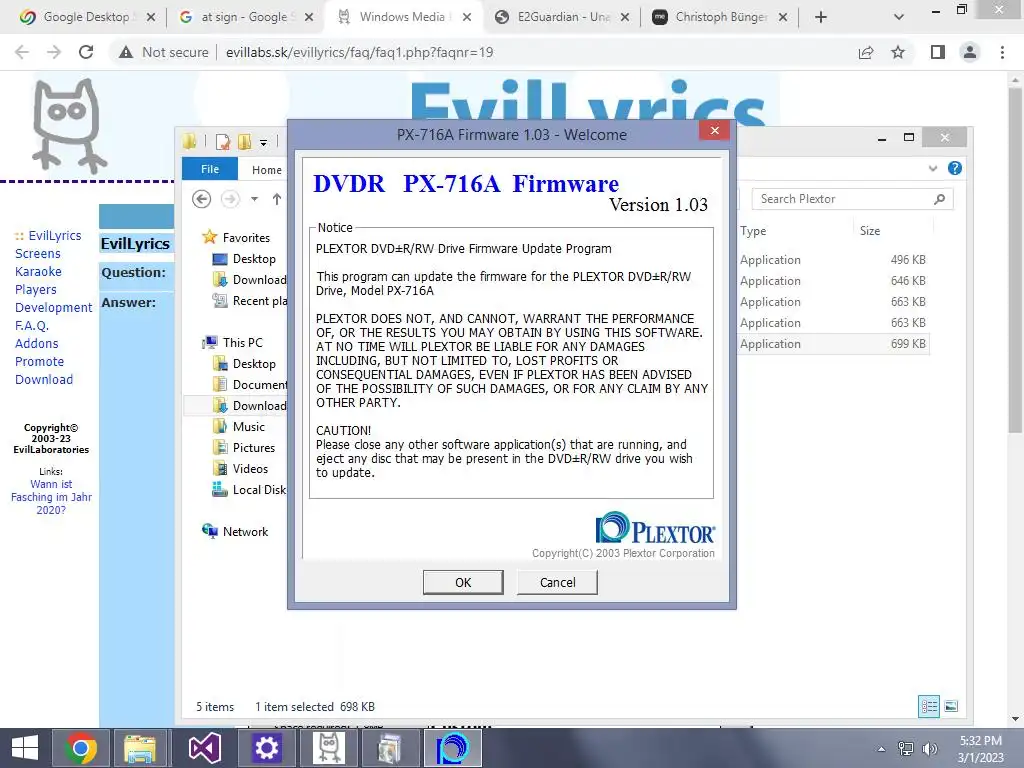
Task: Open Pictures folder in navigation pane
Action: pyautogui.click(x=253, y=447)
